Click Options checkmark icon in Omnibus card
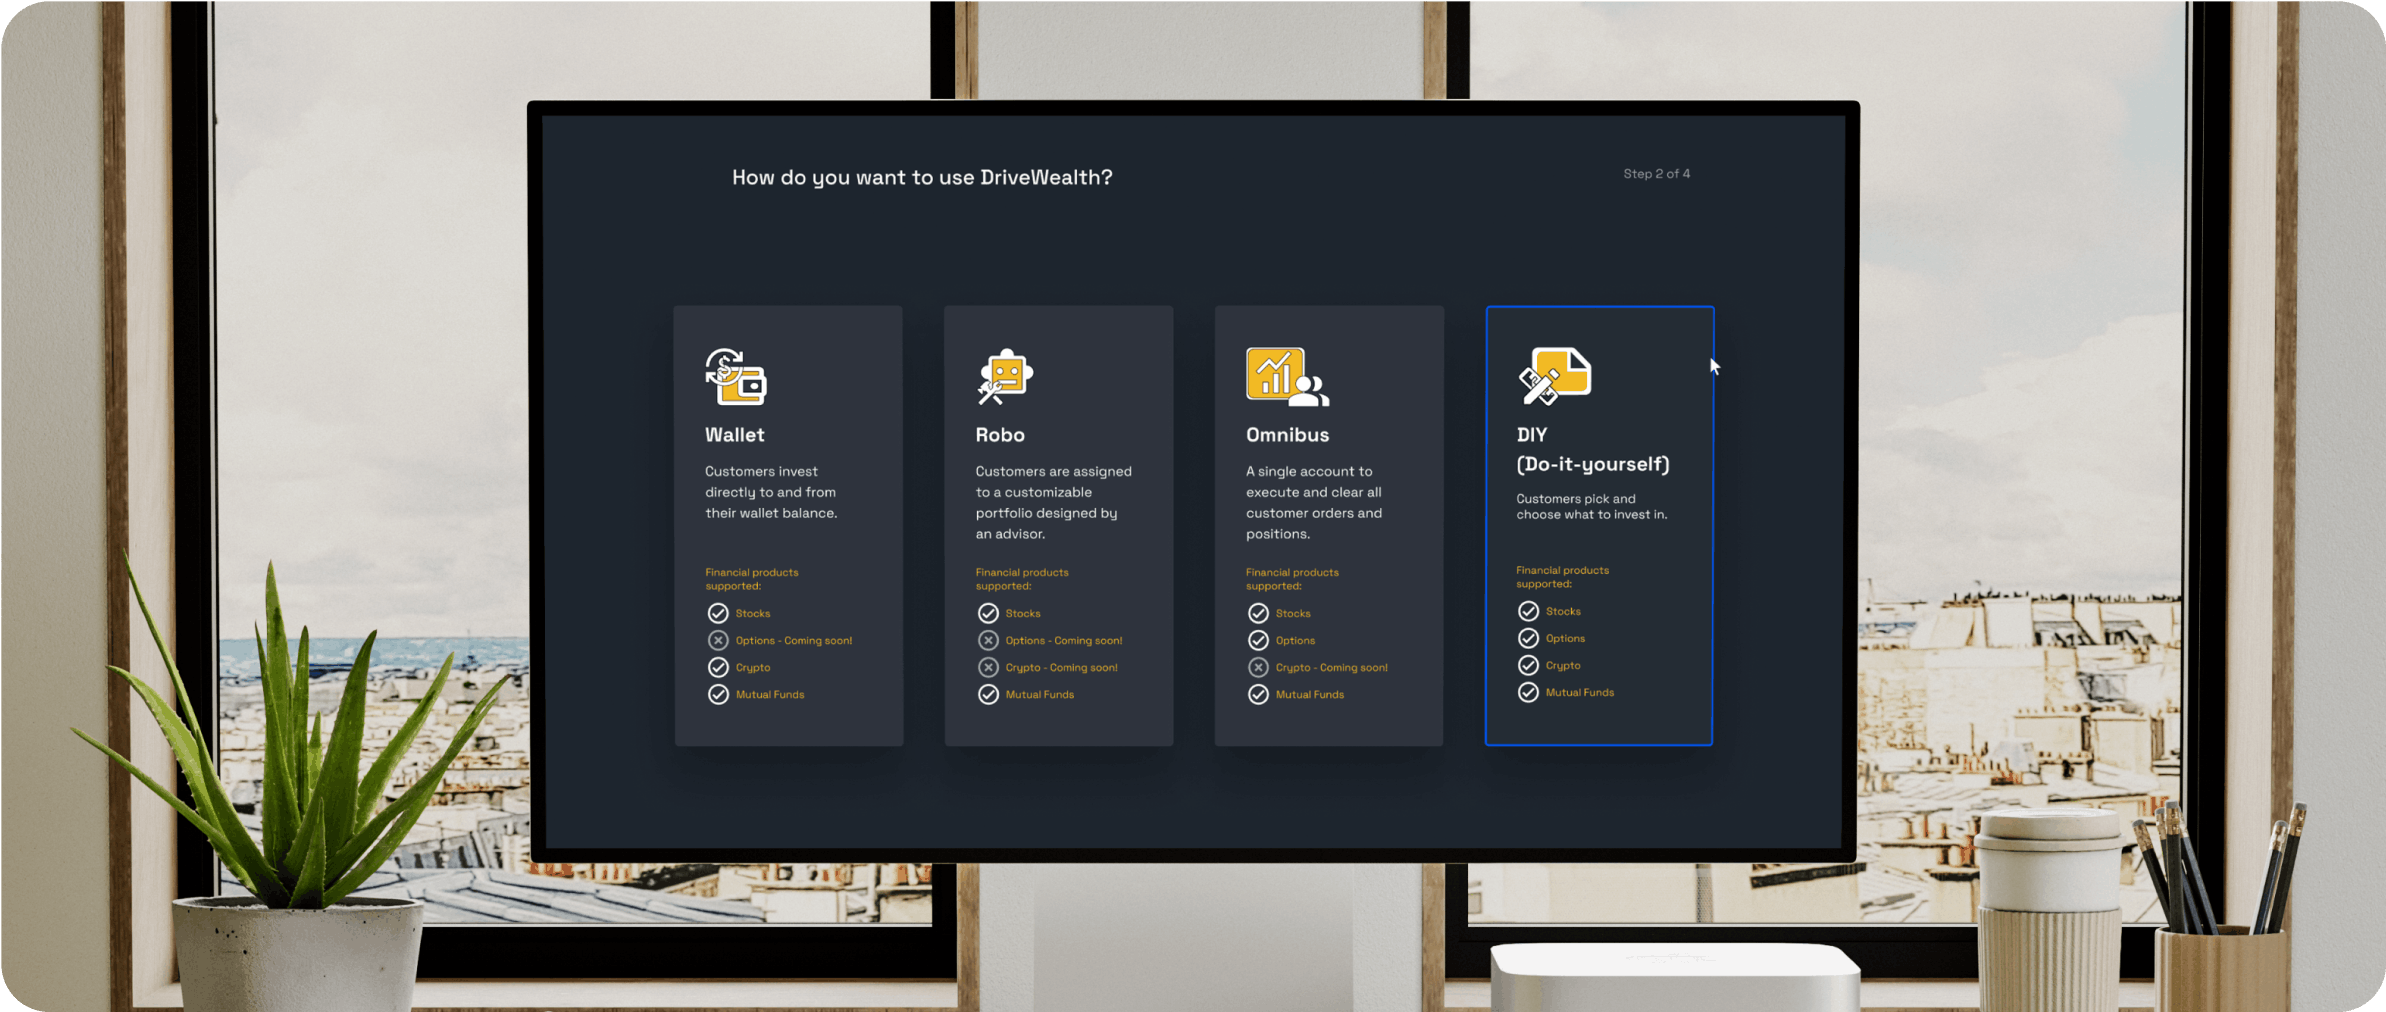Image resolution: width=2386 pixels, height=1012 pixels. [x=1258, y=640]
